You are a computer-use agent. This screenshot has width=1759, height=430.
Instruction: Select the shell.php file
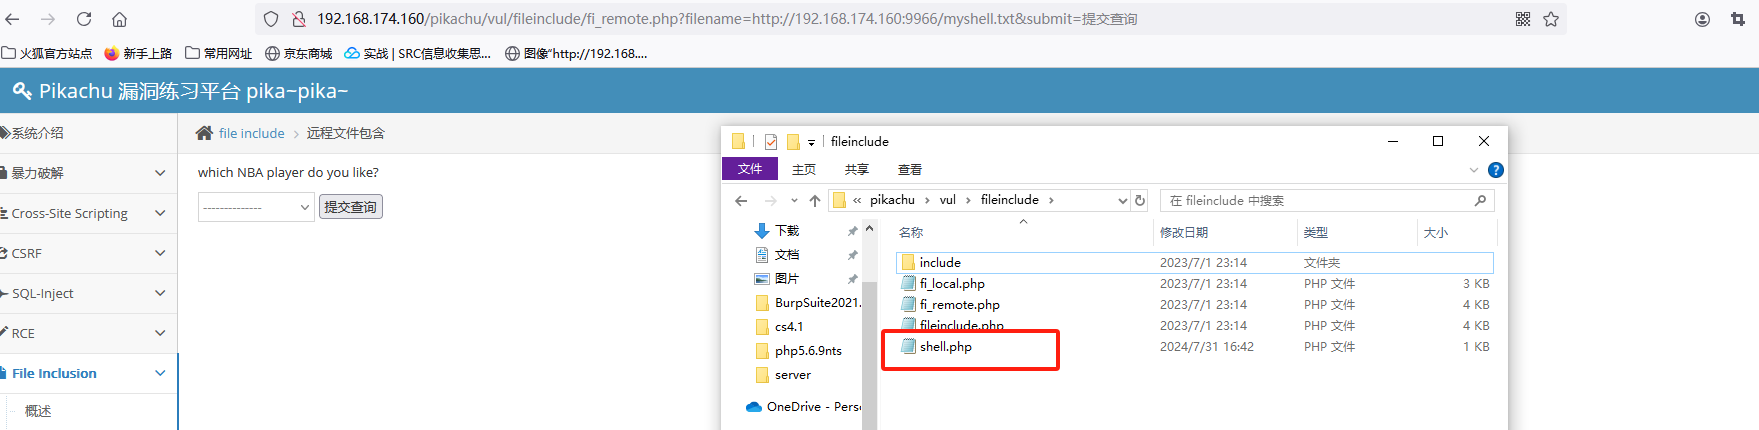click(x=1195, y=346)
